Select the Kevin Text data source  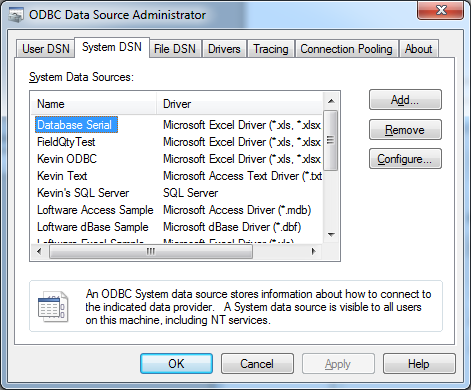pyautogui.click(x=62, y=176)
